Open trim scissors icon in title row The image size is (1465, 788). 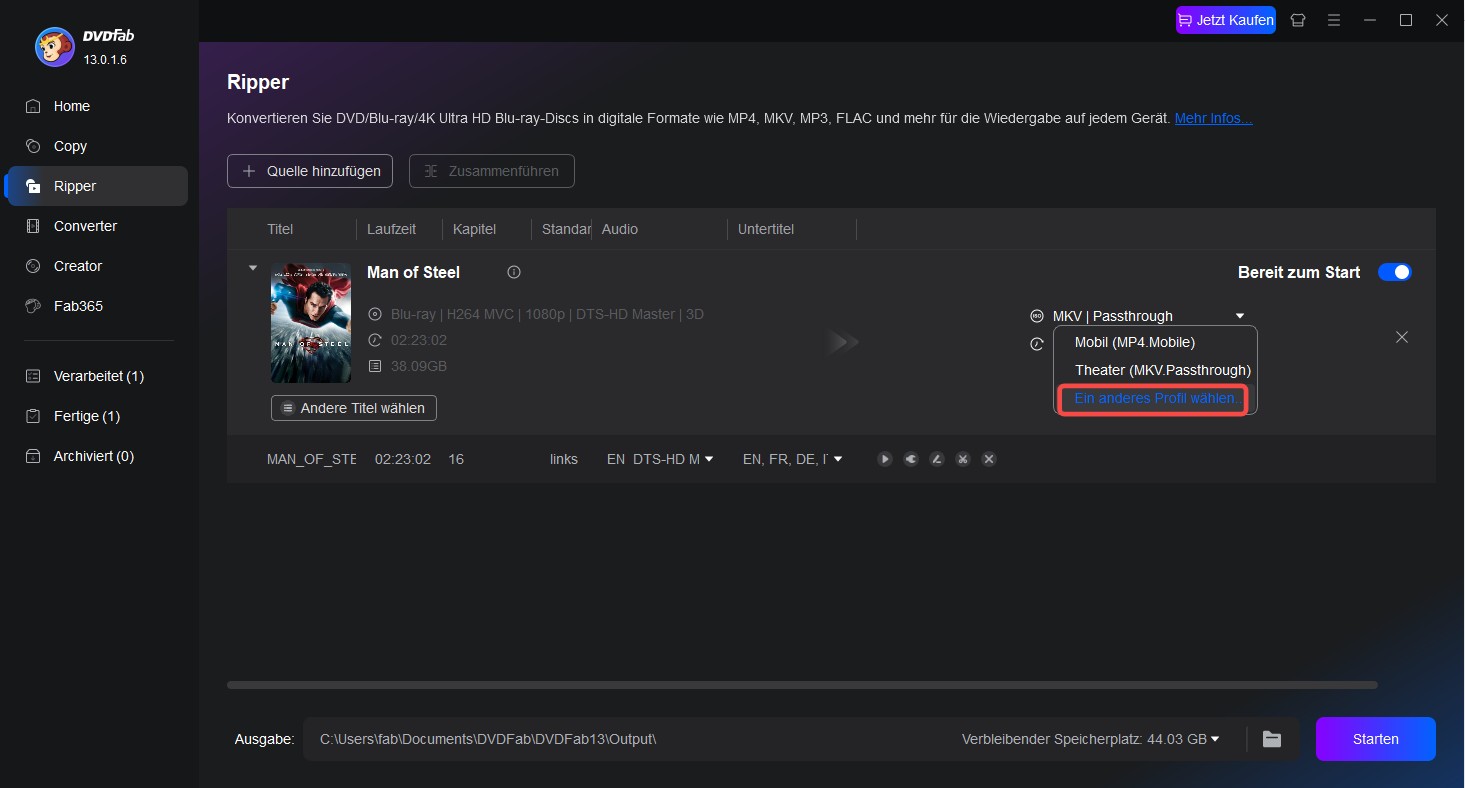pos(963,459)
